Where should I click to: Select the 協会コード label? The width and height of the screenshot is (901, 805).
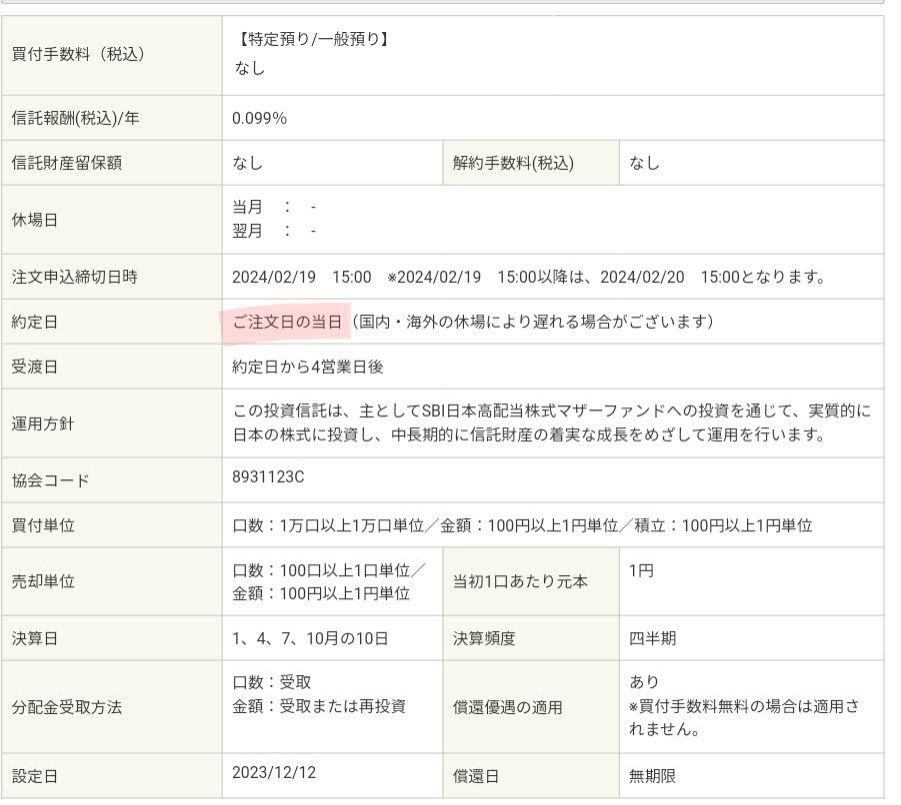(51, 480)
